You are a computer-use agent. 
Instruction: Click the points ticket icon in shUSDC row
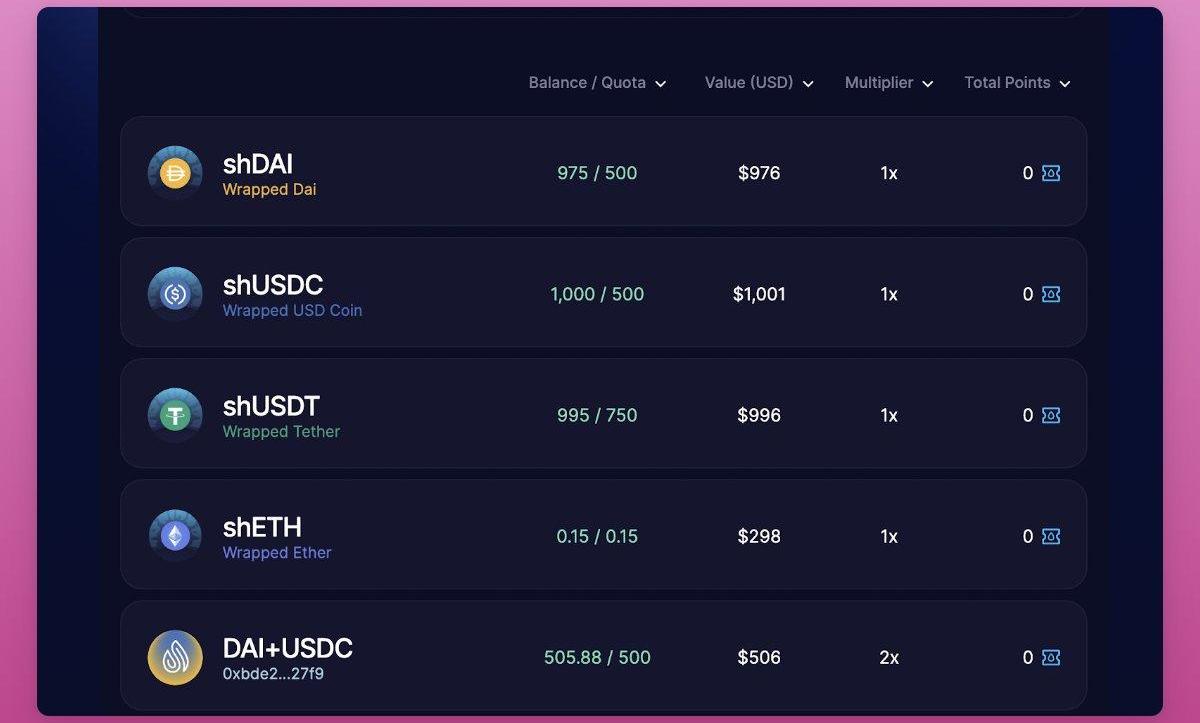click(x=1051, y=294)
